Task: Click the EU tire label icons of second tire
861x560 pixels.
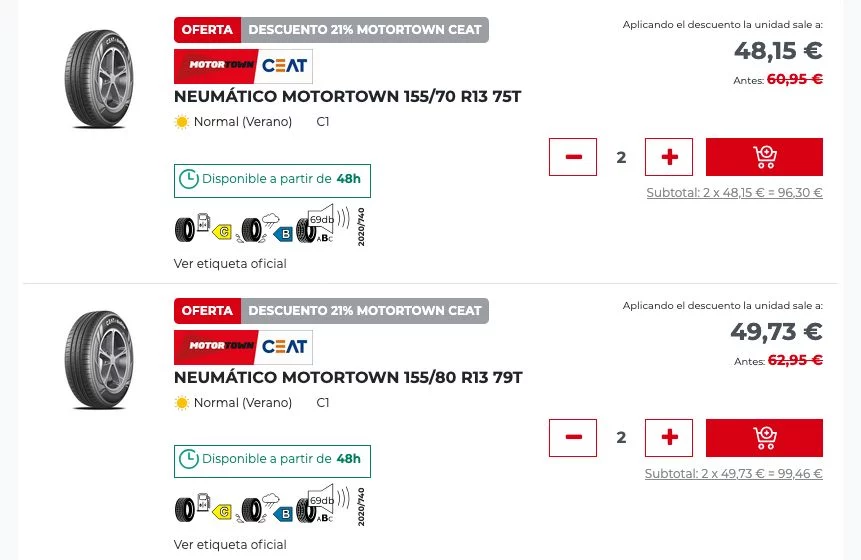Action: coord(270,508)
